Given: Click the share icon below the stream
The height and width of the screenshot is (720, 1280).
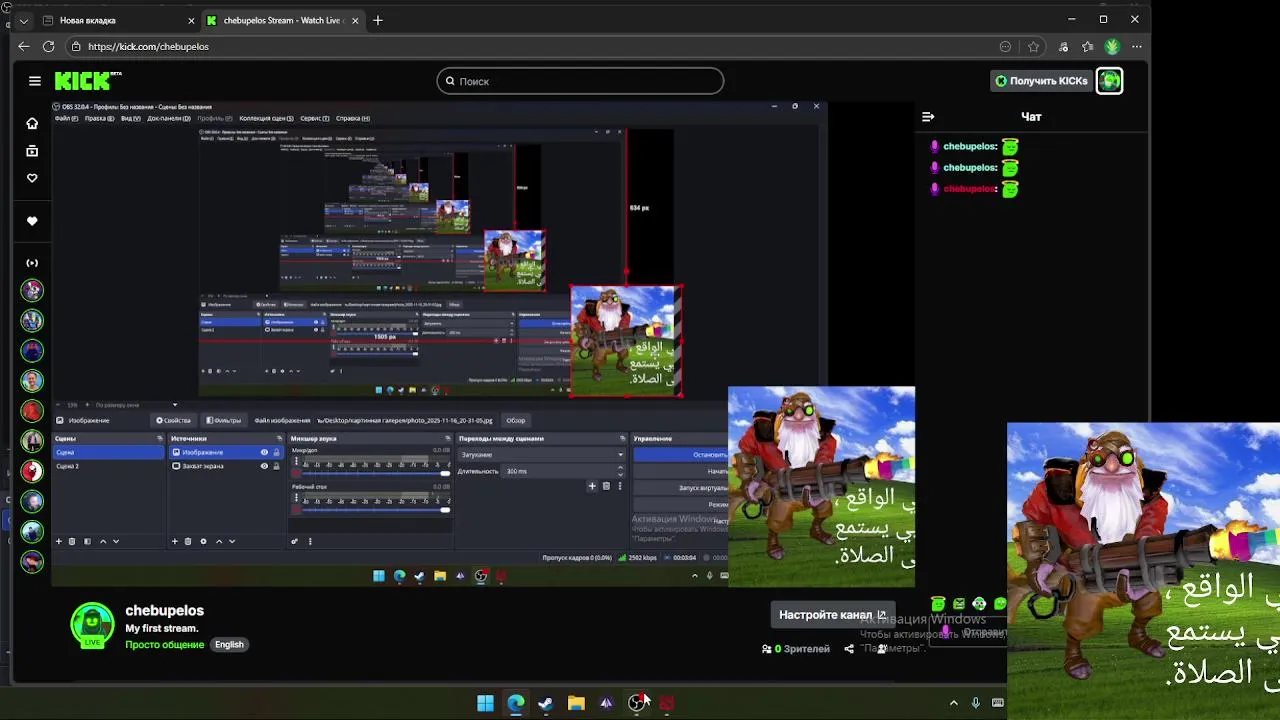Looking at the screenshot, I should pyautogui.click(x=849, y=649).
